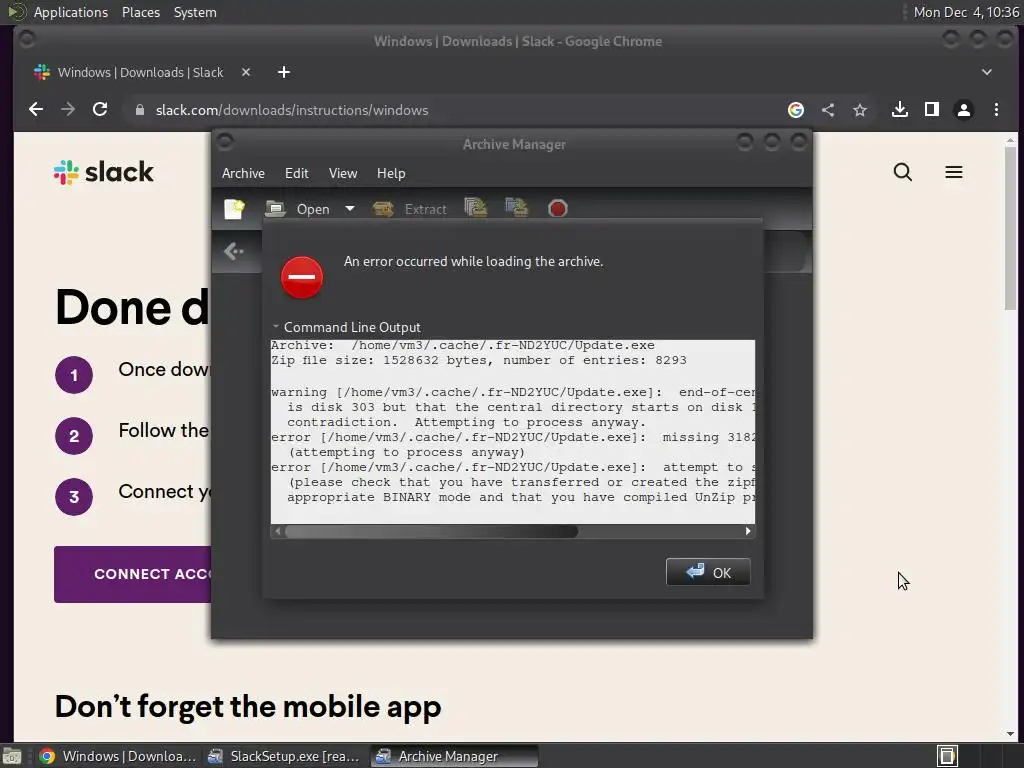Go forward in Chrome browser
The image size is (1024, 768).
click(x=68, y=110)
